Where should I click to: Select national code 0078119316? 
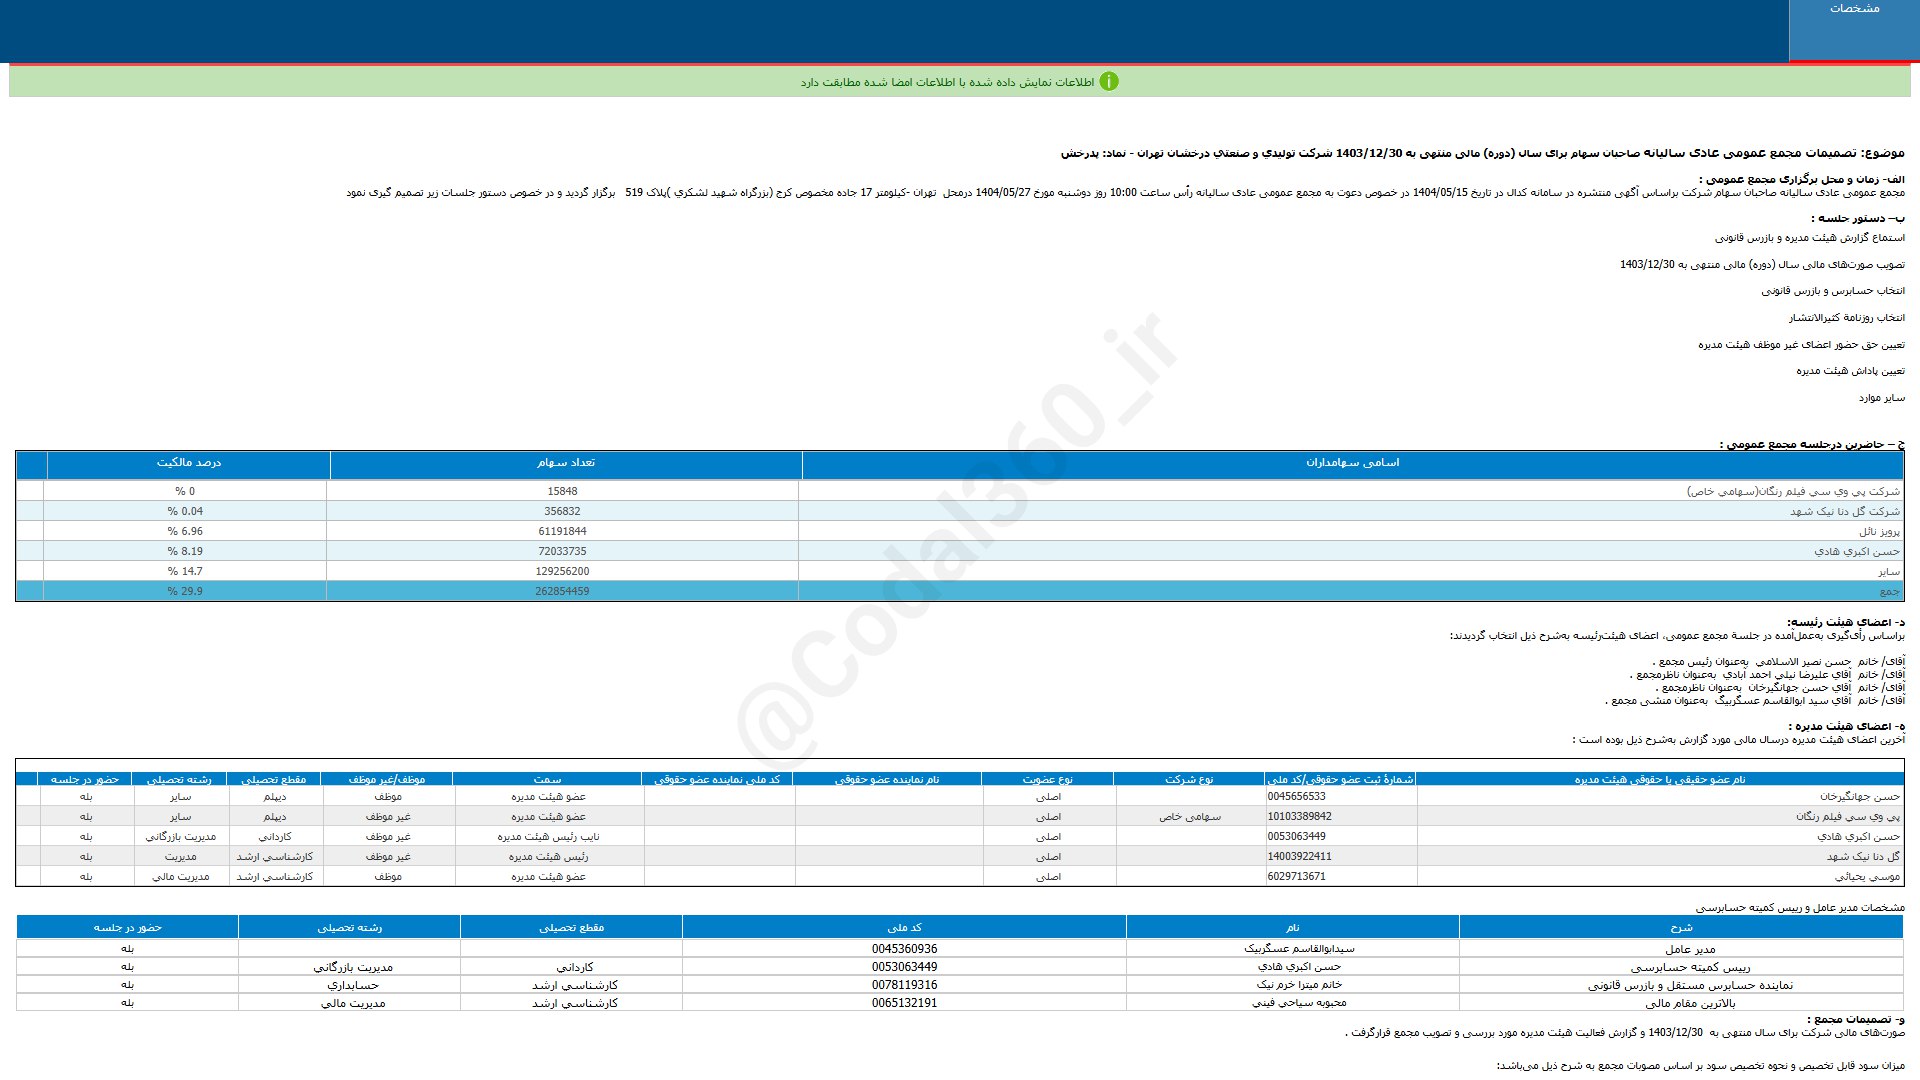(904, 985)
